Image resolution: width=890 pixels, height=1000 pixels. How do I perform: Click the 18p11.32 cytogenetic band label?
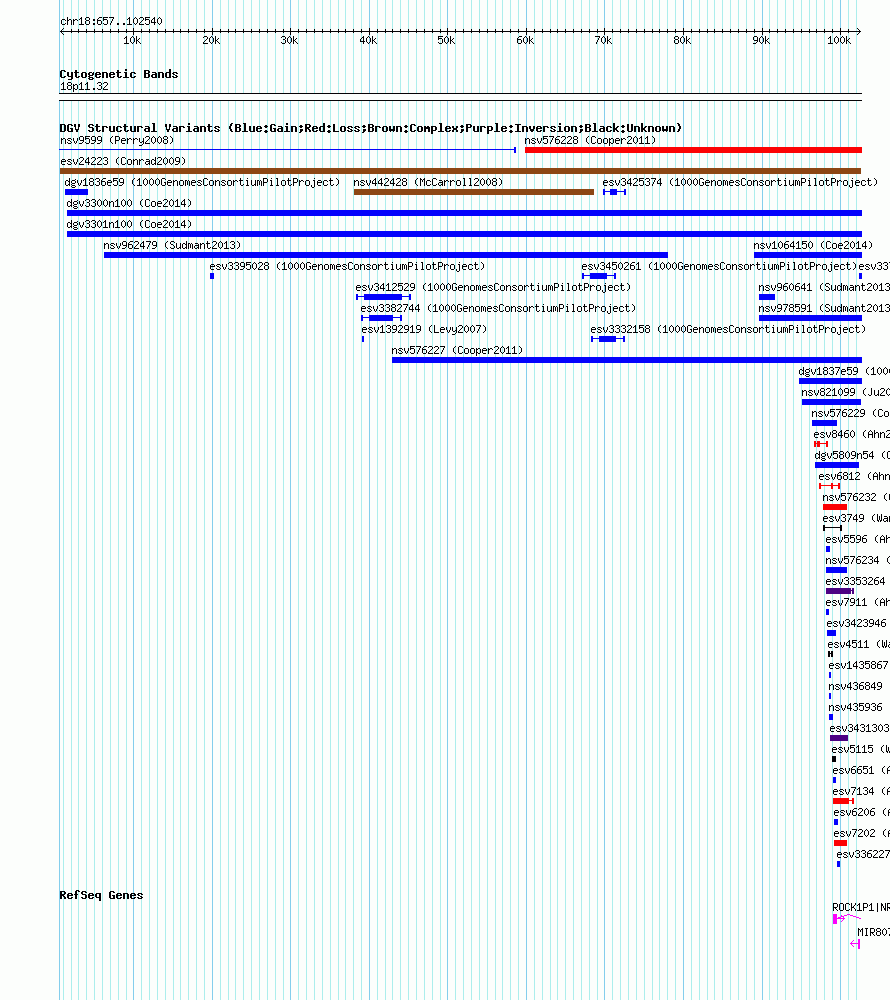[x=84, y=87]
